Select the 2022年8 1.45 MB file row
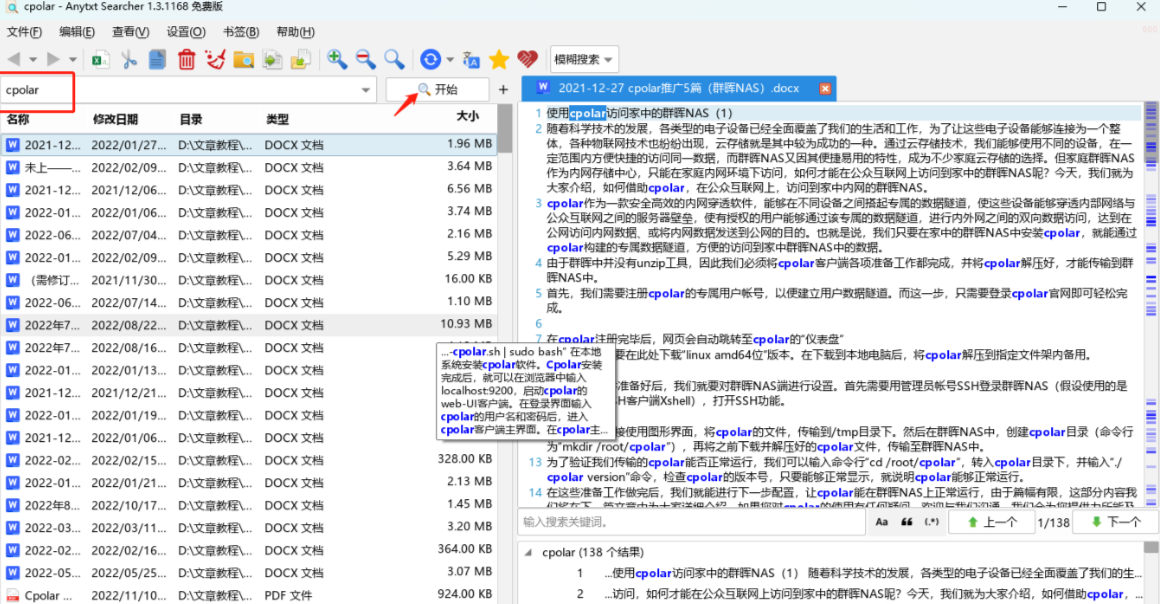This screenshot has width=1160, height=604. (x=249, y=505)
